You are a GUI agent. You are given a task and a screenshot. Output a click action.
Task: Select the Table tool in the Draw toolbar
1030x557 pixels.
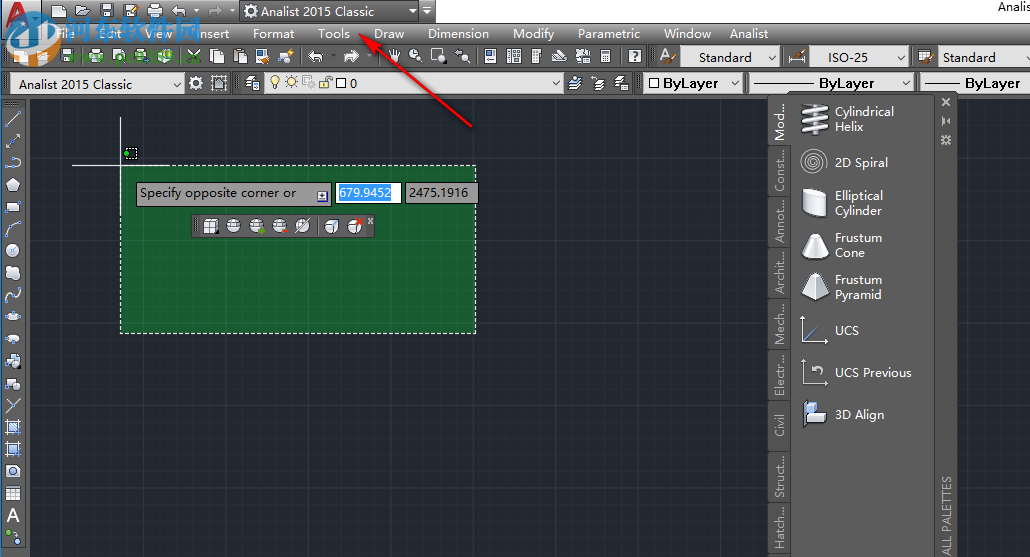tap(12, 493)
